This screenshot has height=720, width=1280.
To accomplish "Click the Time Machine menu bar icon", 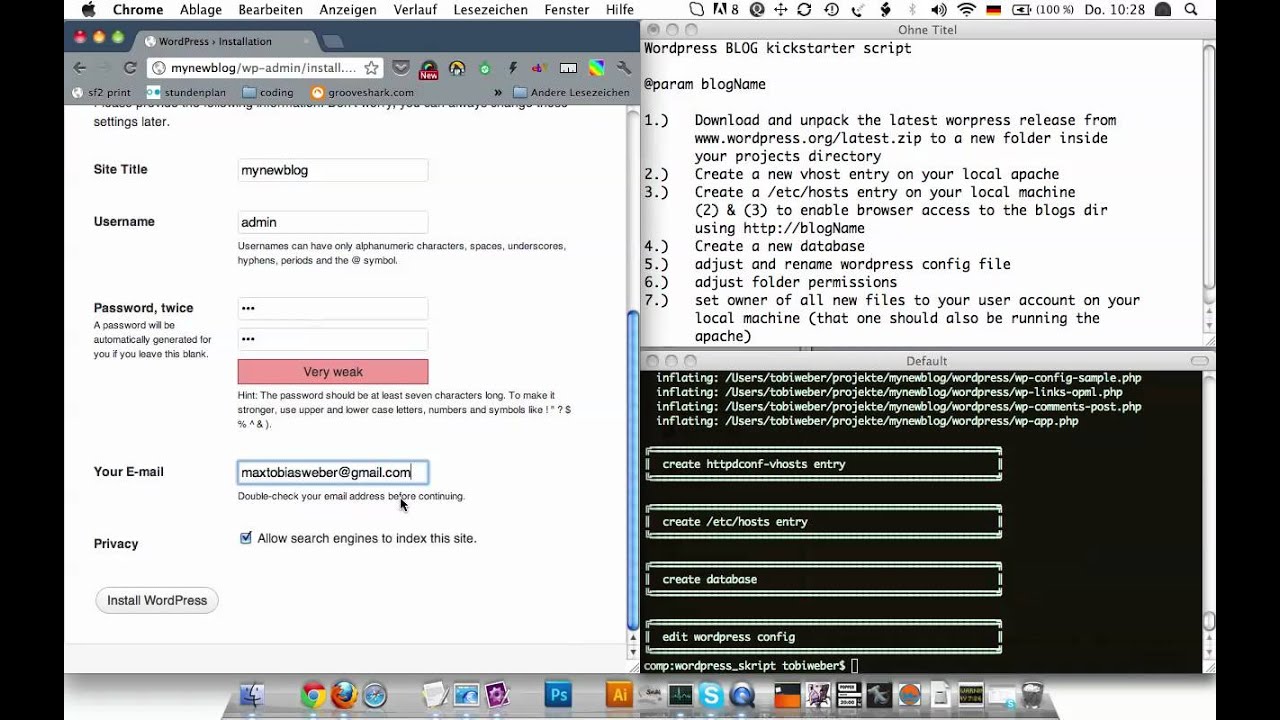I will coord(832,9).
